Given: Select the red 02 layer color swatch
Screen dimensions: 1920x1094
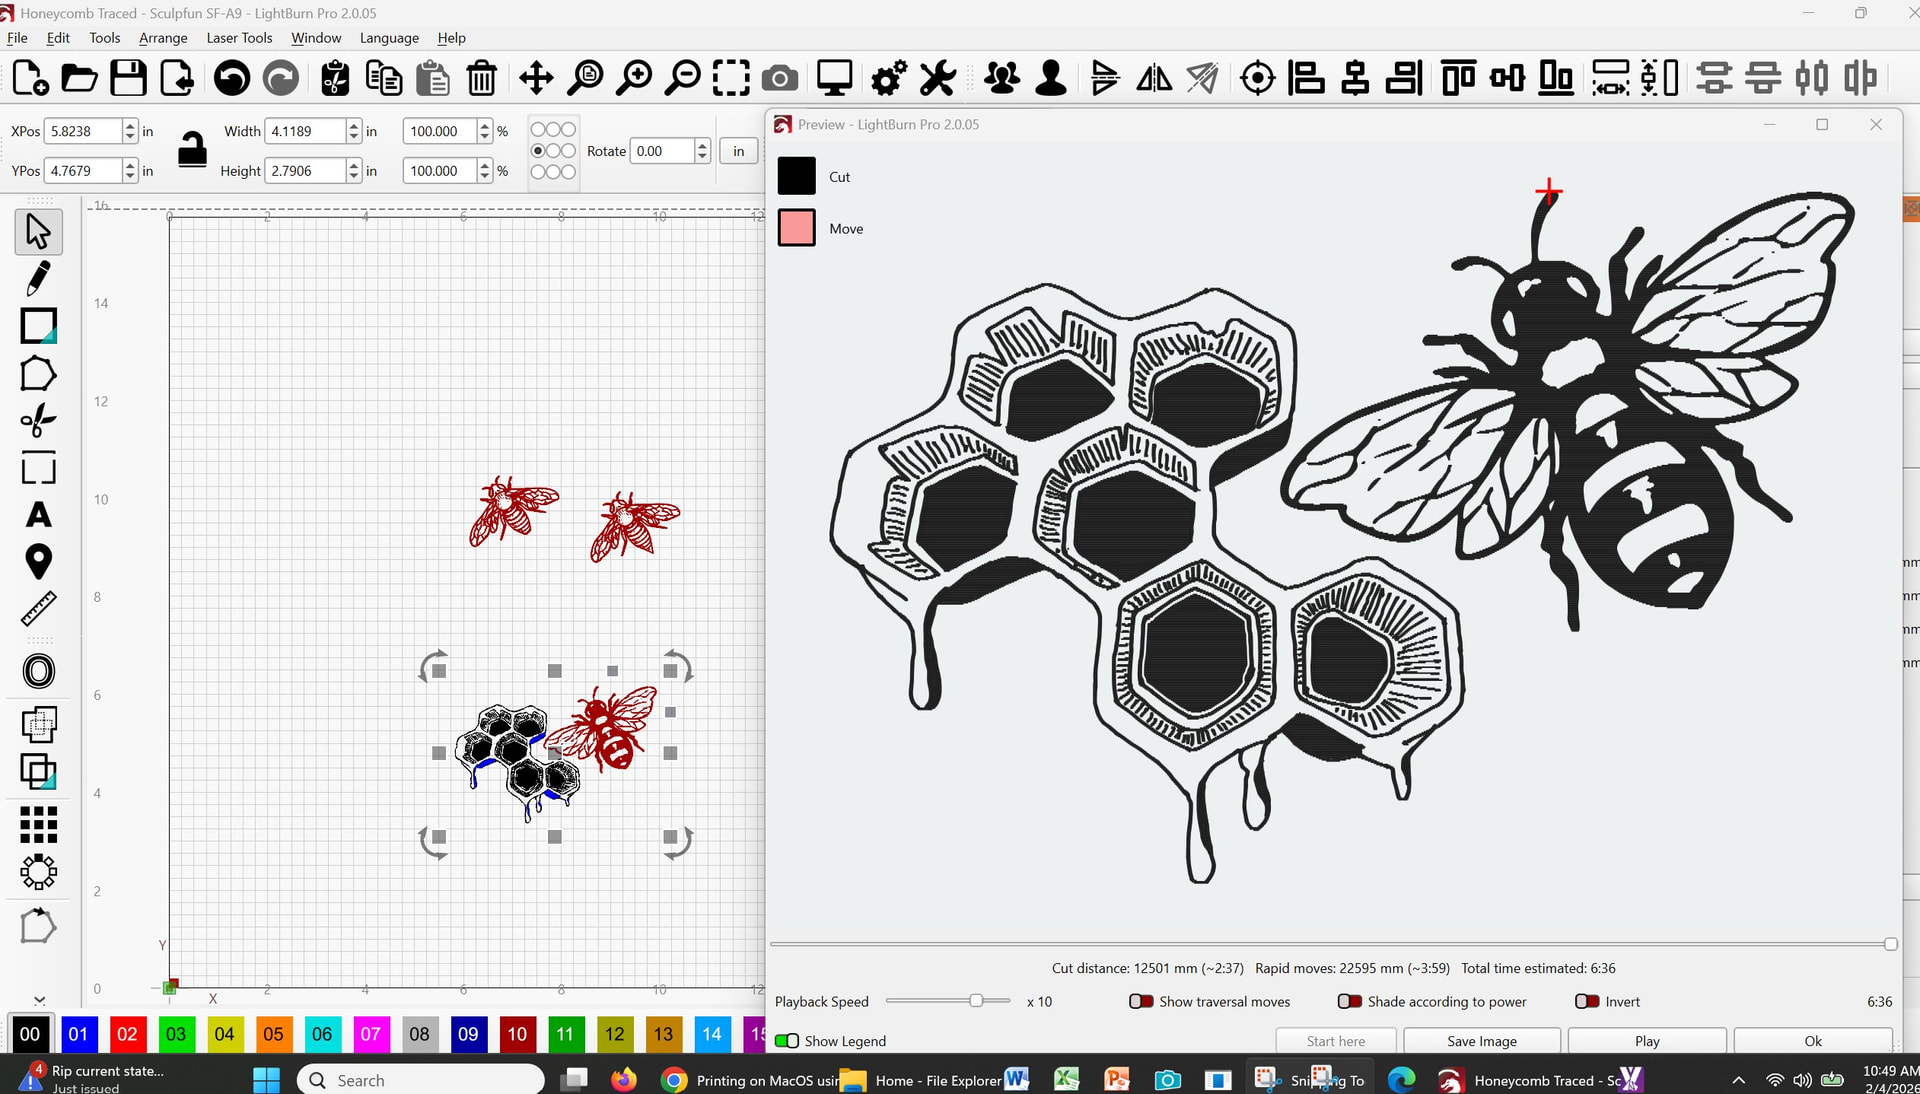Looking at the screenshot, I should [127, 1034].
